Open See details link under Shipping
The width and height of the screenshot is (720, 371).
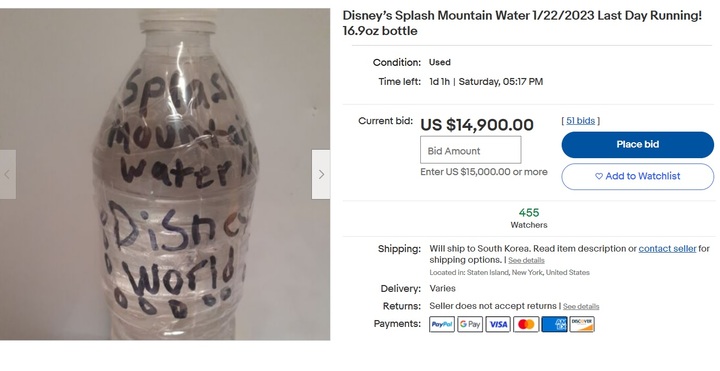(526, 260)
